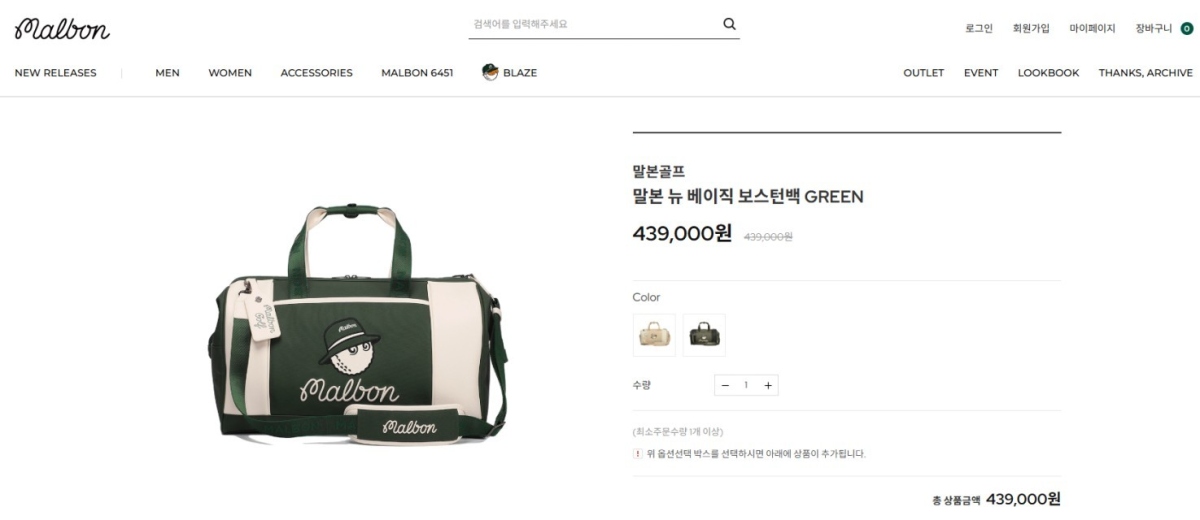Click the search magnifier icon
Image resolution: width=1200 pixels, height=520 pixels.
pyautogui.click(x=729, y=24)
